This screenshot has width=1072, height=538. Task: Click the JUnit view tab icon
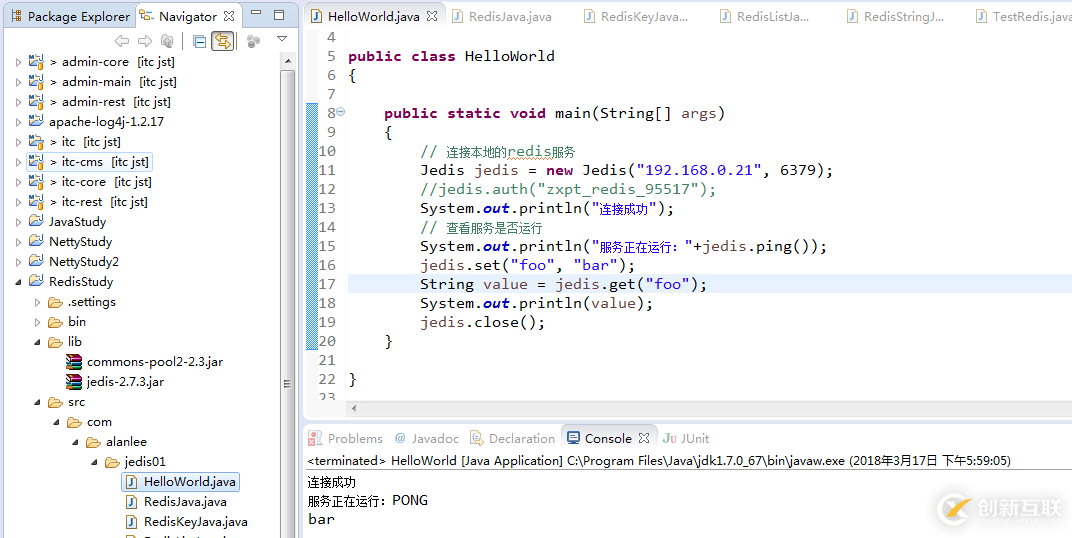[x=669, y=438]
